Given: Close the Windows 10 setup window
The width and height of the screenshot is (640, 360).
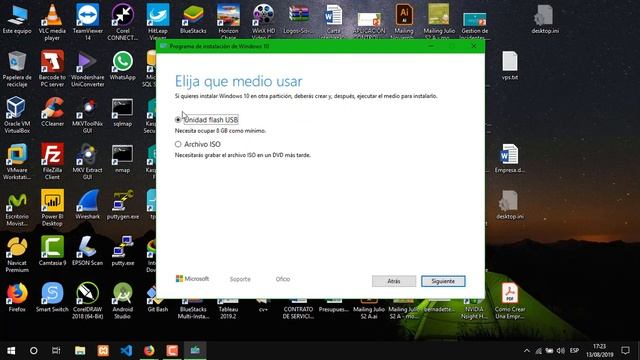Looking at the screenshot, I should [x=473, y=46].
